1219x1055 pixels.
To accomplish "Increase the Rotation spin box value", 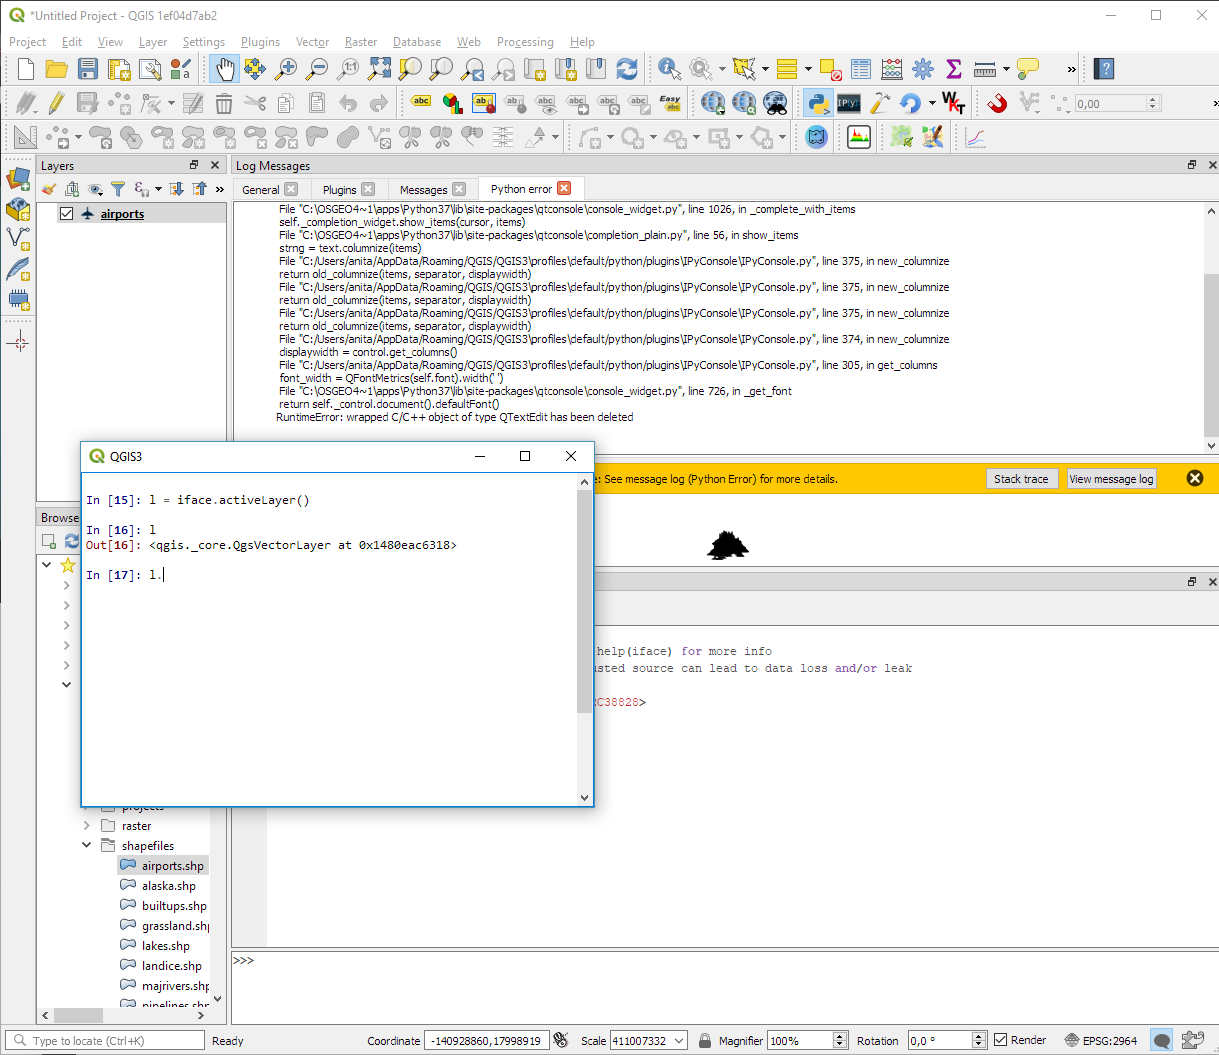I will pyautogui.click(x=979, y=1036).
